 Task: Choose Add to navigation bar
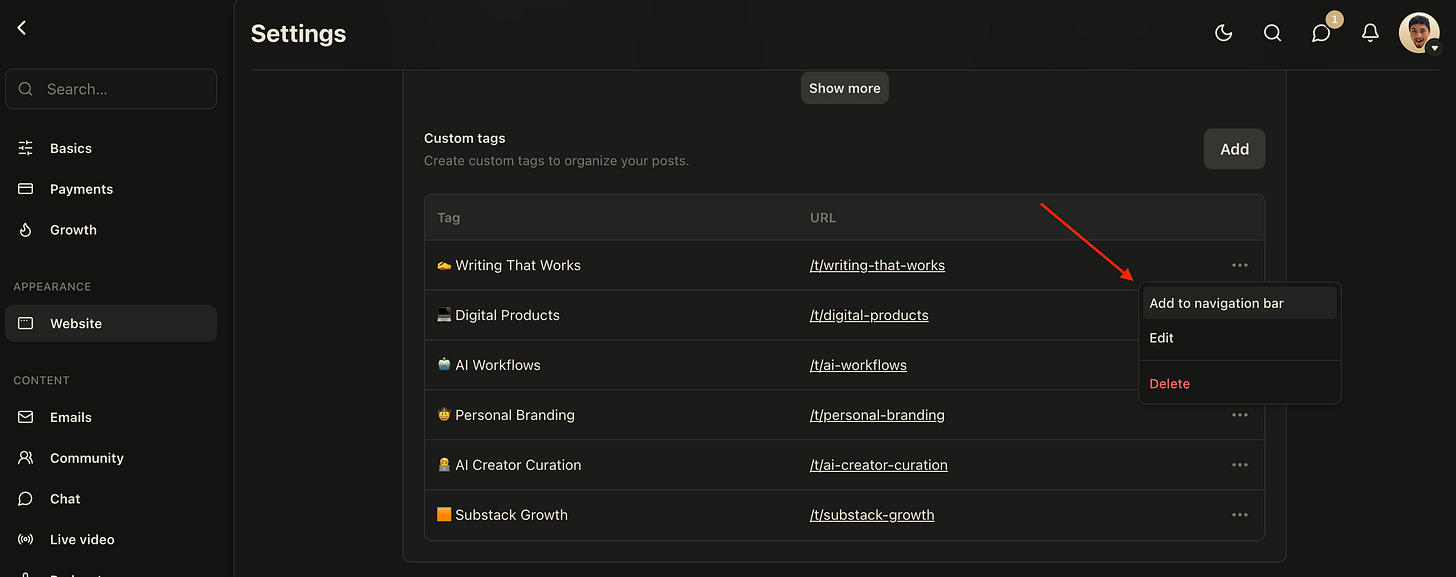(x=1240, y=303)
